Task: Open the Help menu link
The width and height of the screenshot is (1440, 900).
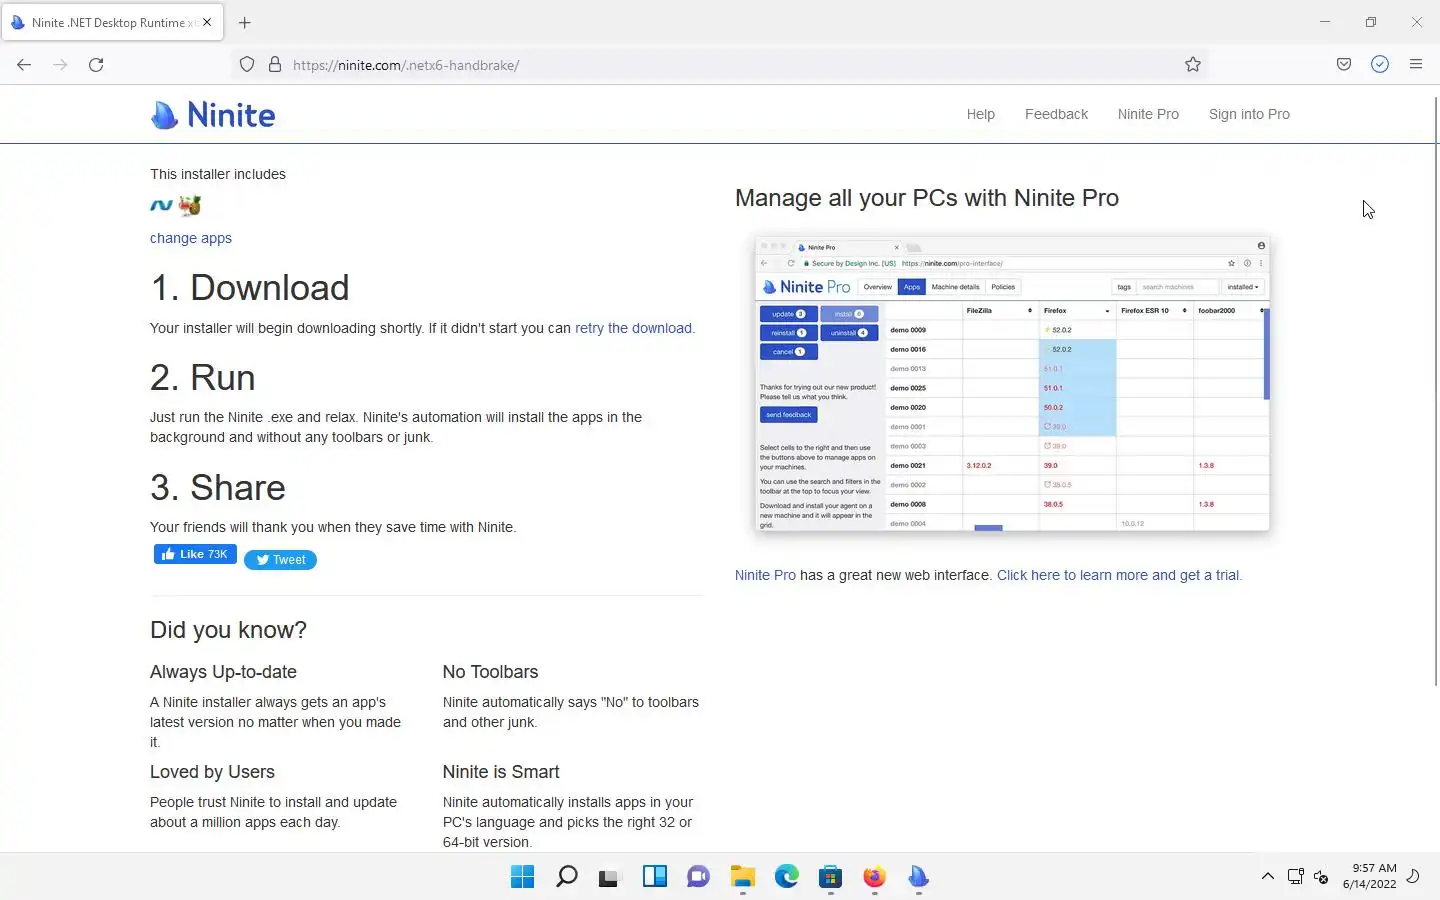Action: point(981,114)
